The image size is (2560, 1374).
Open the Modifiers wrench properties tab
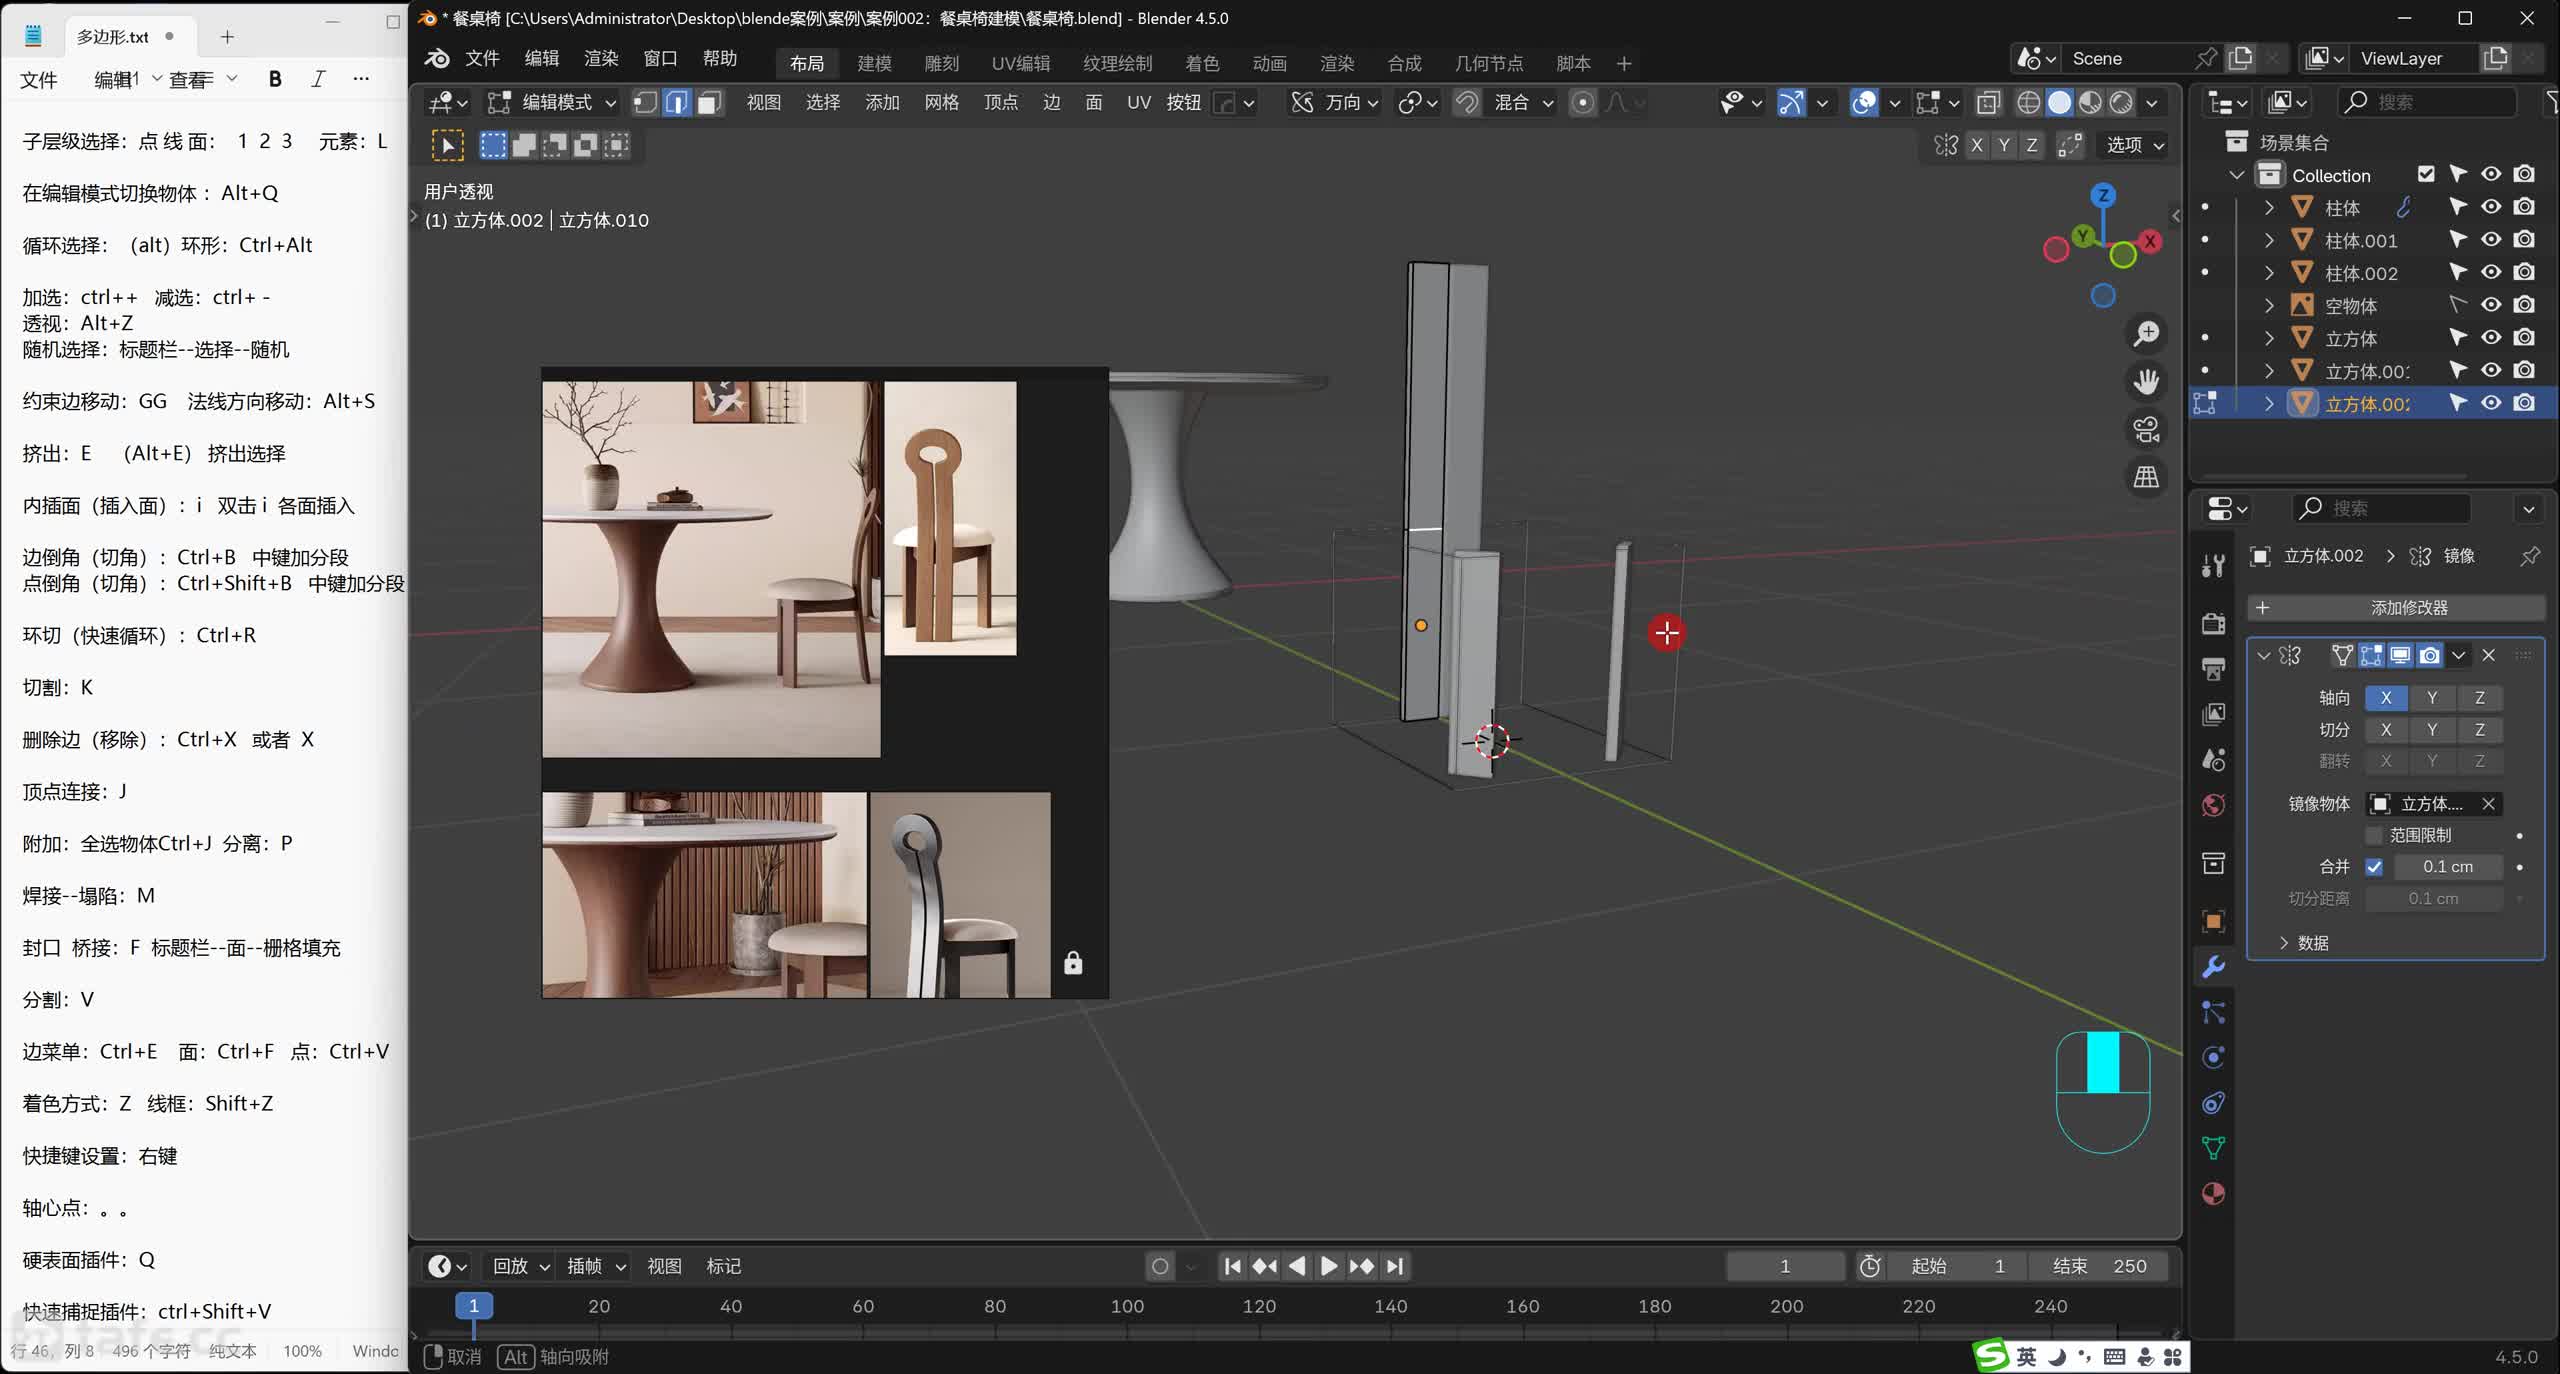(2213, 967)
